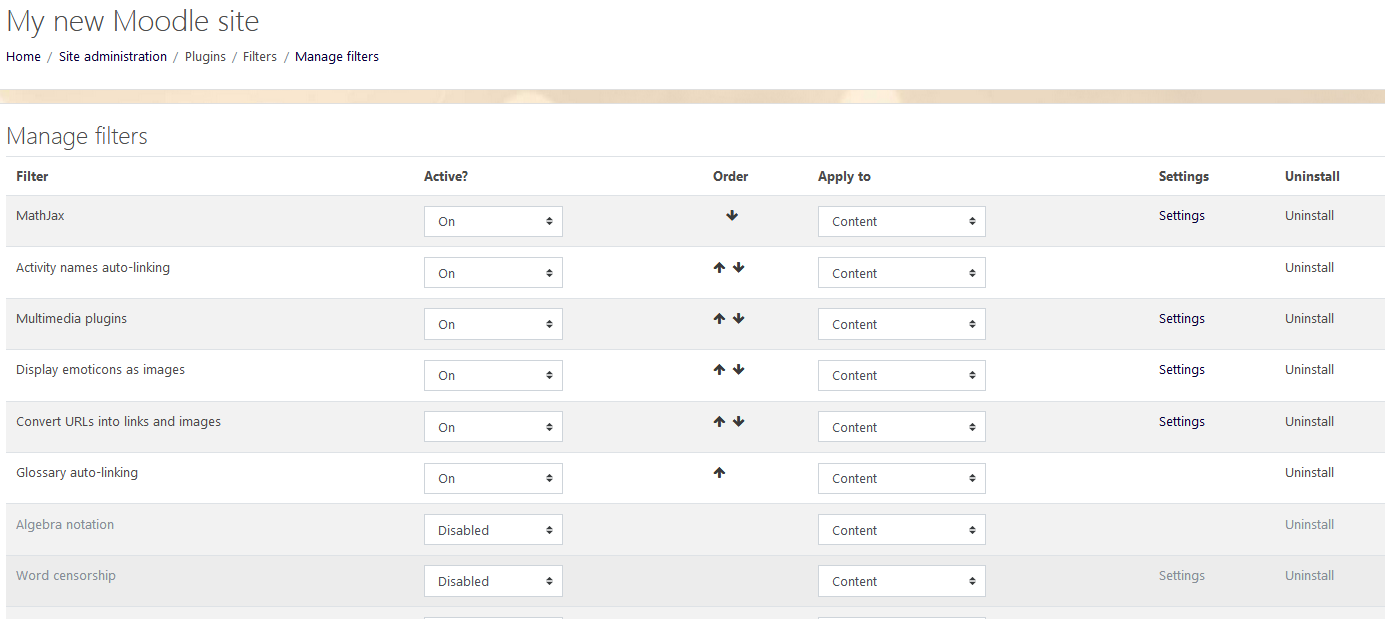
Task: Click the MathJax filter name
Action: tap(40, 215)
